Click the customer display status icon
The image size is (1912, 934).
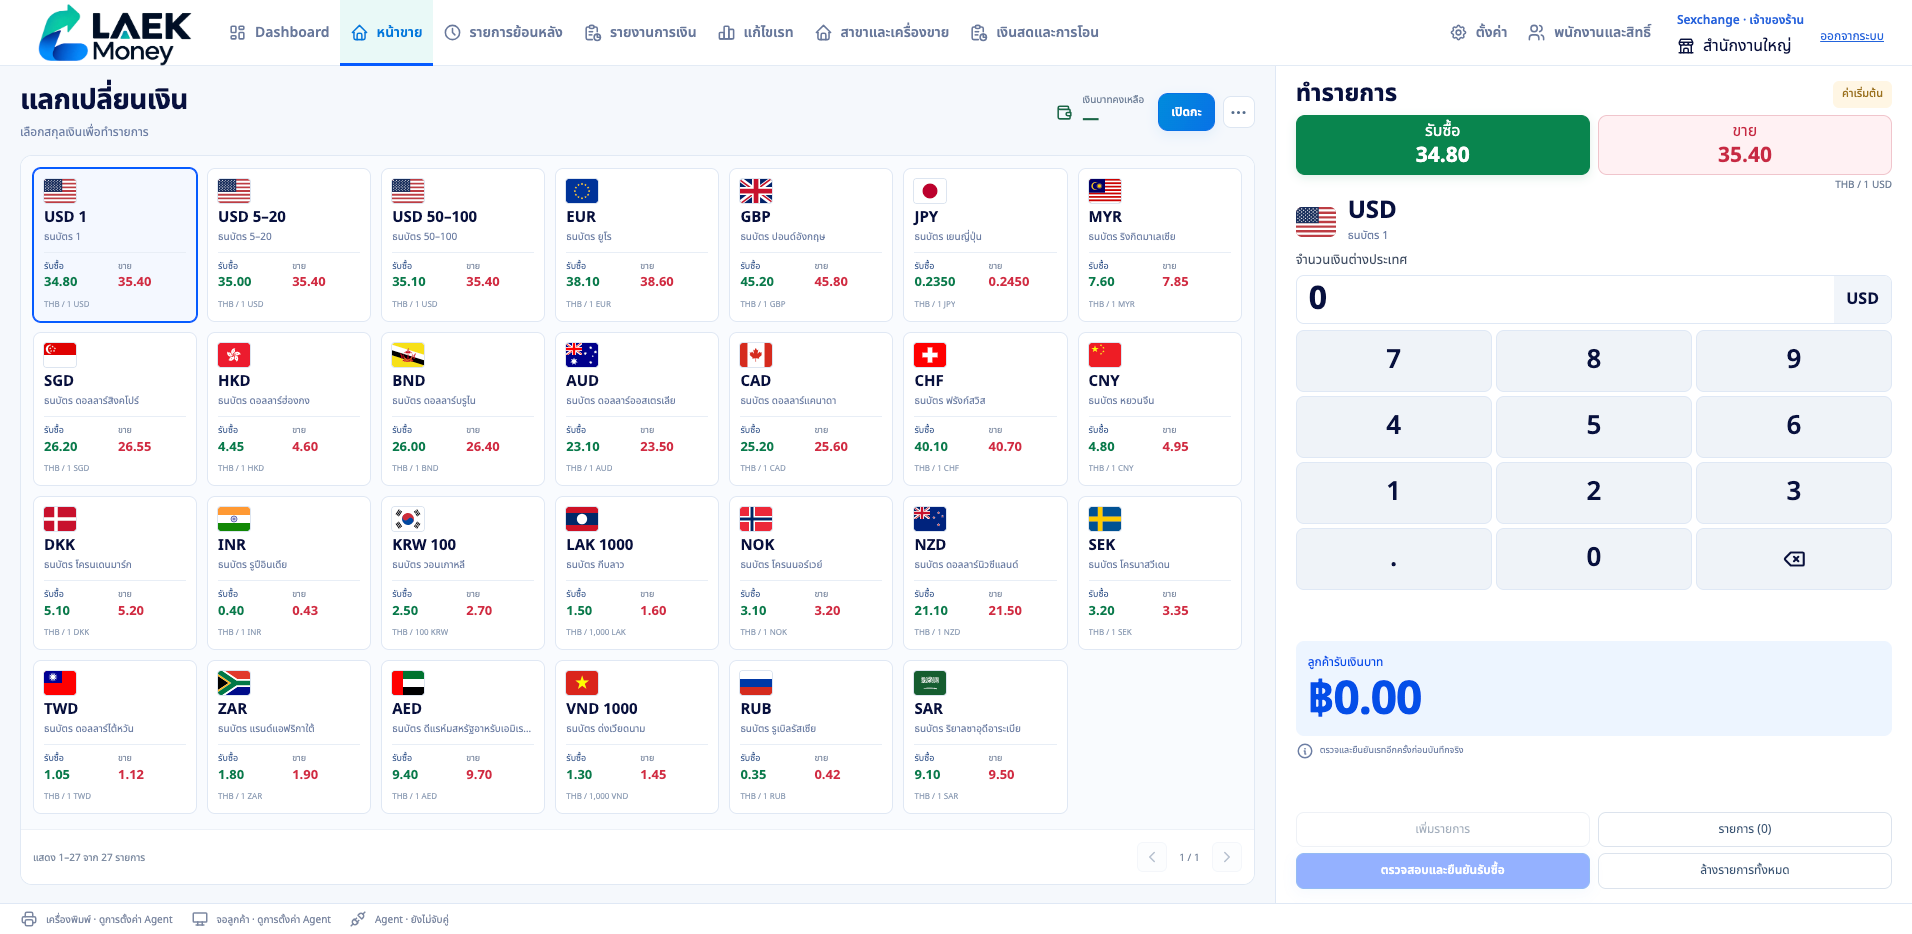pyautogui.click(x=200, y=919)
